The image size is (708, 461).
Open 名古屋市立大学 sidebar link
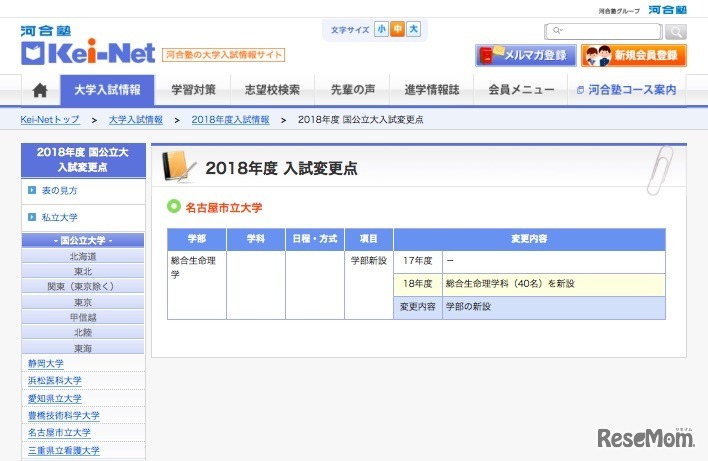coord(59,433)
